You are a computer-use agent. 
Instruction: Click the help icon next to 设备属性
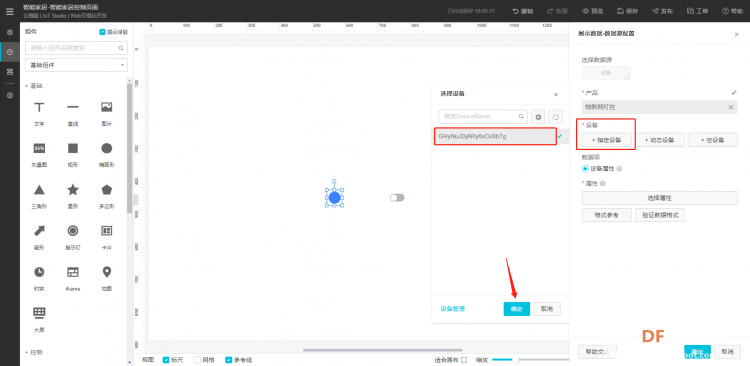point(619,169)
